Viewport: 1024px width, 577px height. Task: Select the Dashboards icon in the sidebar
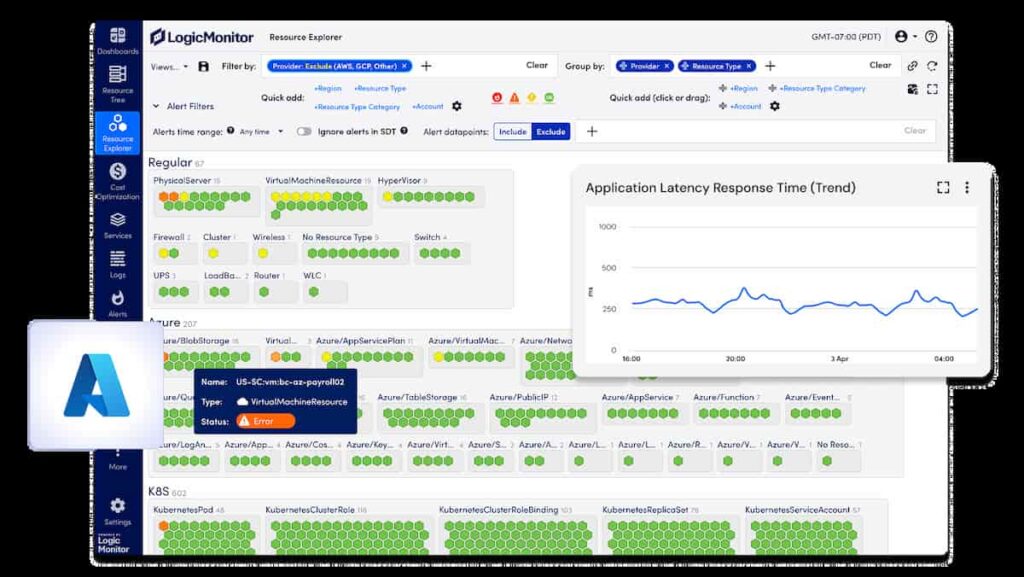118,35
